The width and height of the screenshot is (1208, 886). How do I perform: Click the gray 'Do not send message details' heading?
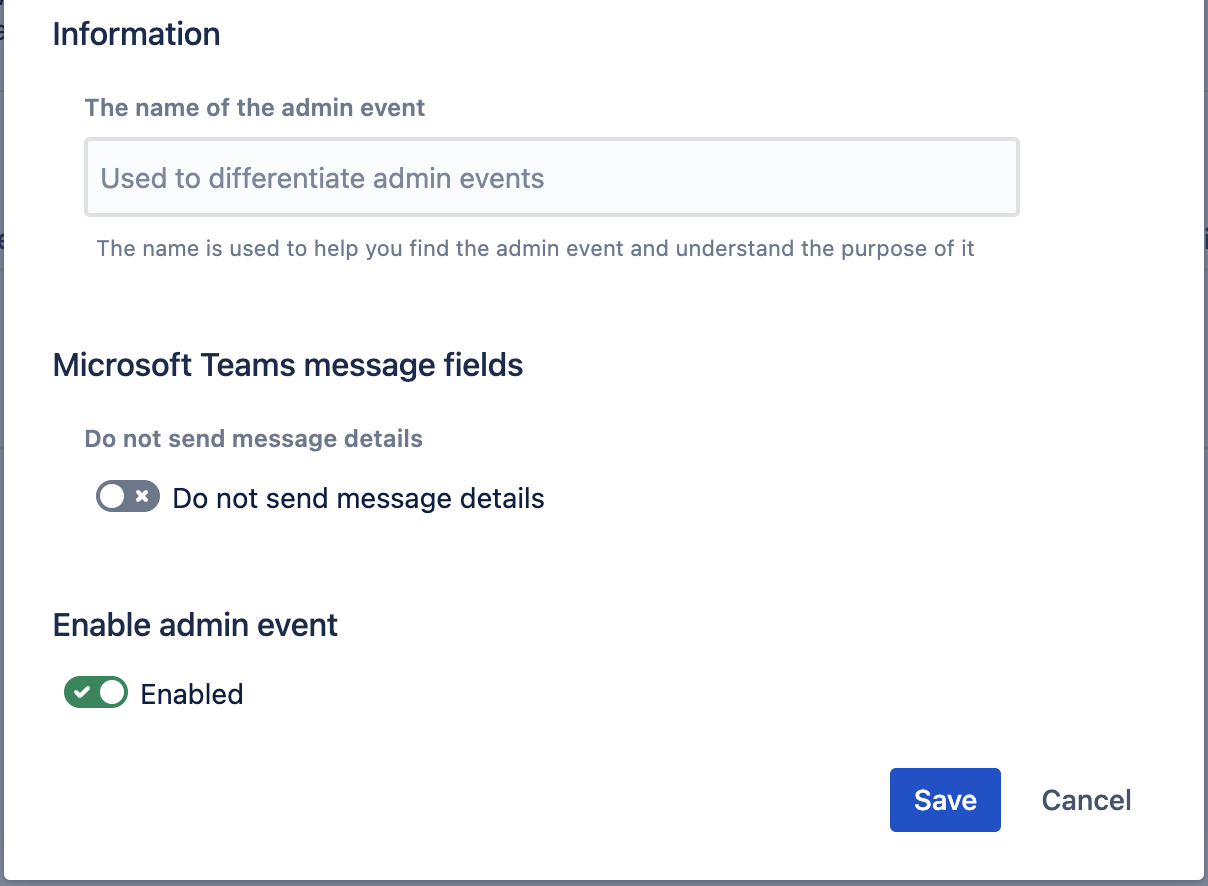pos(253,439)
